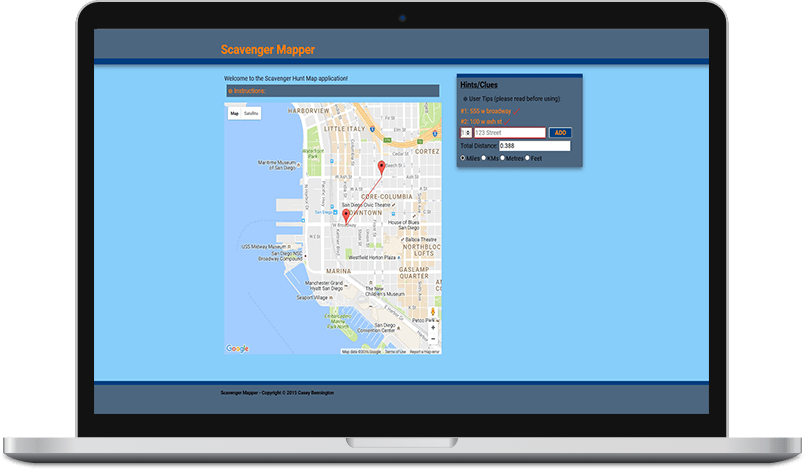This screenshot has height=469, width=804.
Task: Click the clue number stepper field
Action: (466, 133)
